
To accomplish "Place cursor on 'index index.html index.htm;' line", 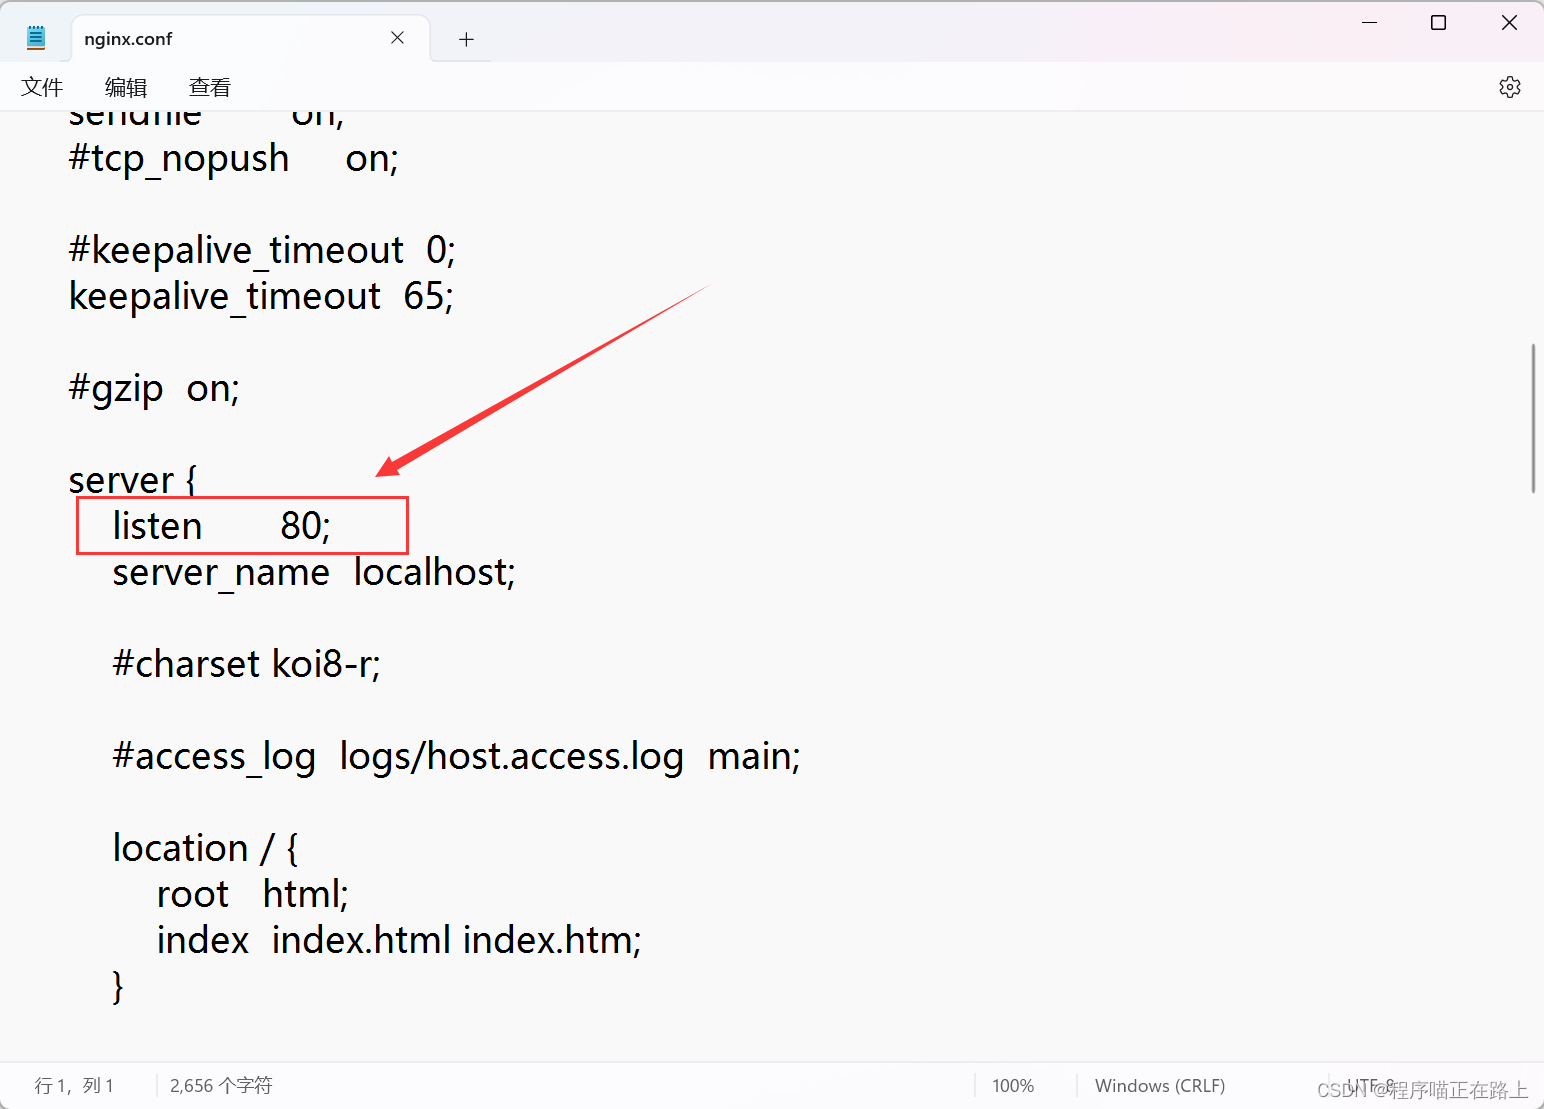I will 399,941.
